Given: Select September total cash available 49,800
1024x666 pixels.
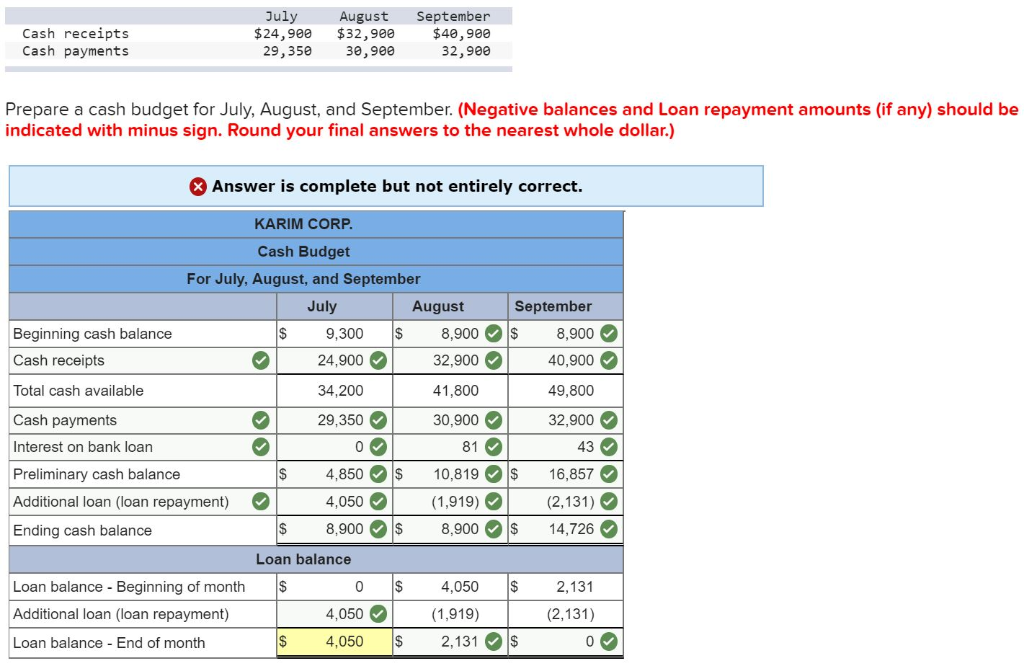Looking at the screenshot, I should point(566,390).
